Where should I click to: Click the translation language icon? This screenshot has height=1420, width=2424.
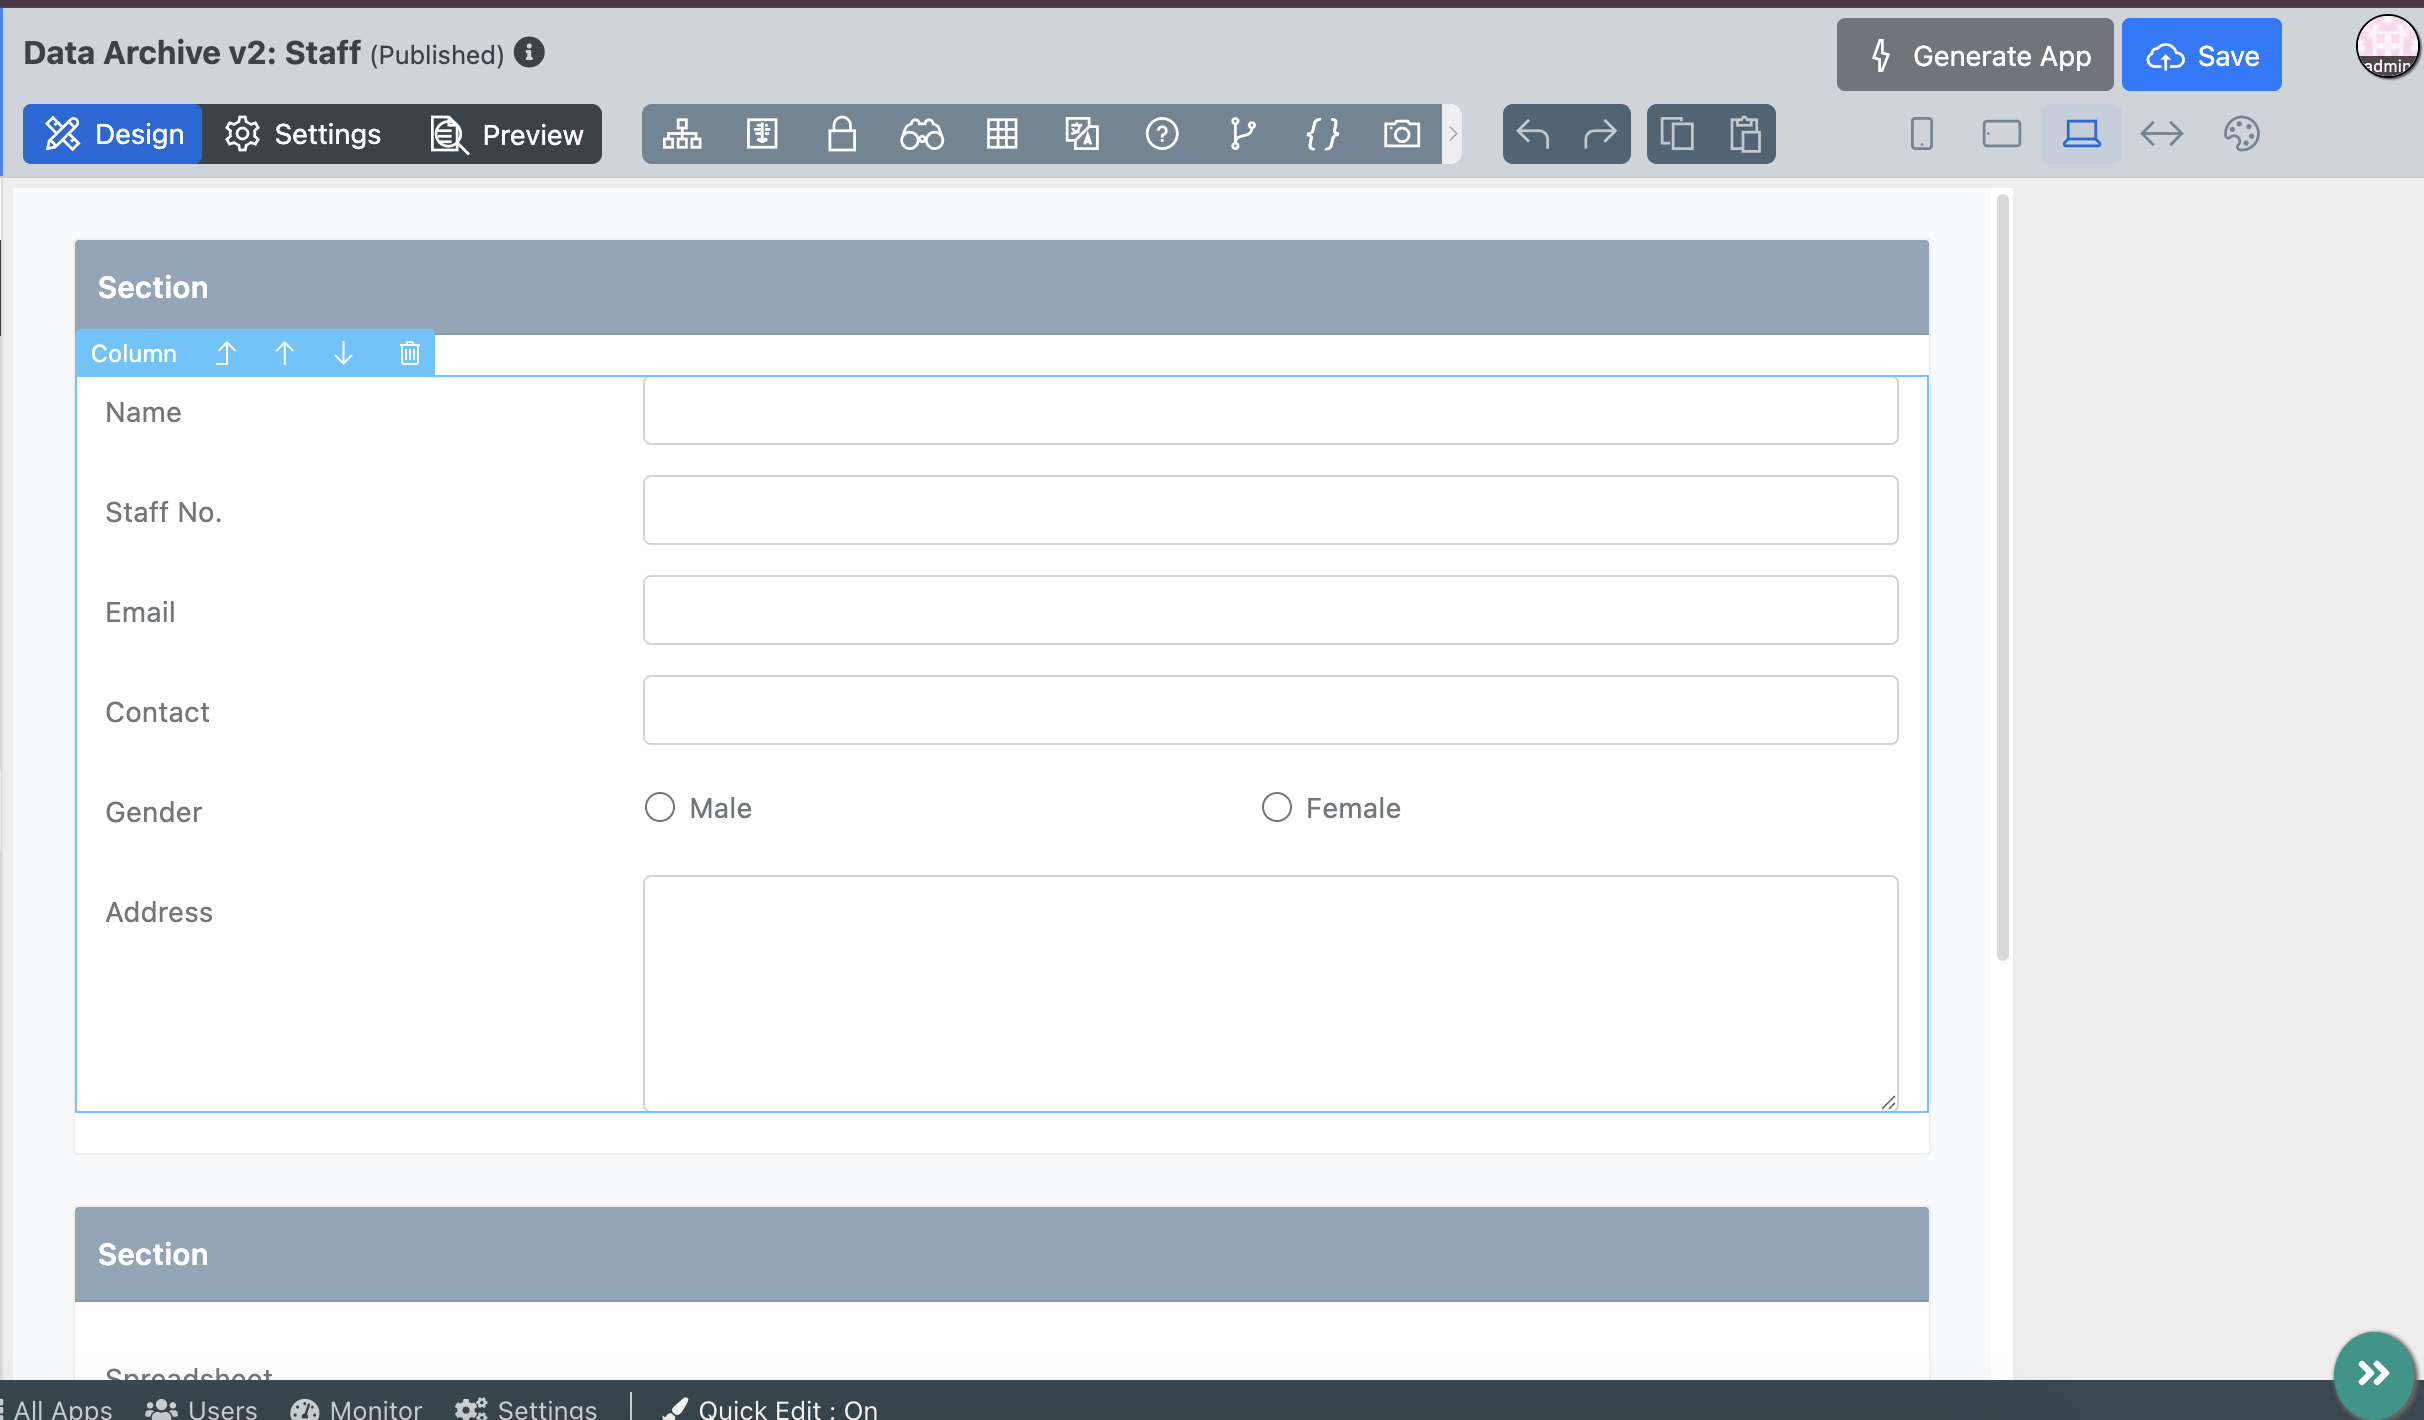[x=1082, y=134]
